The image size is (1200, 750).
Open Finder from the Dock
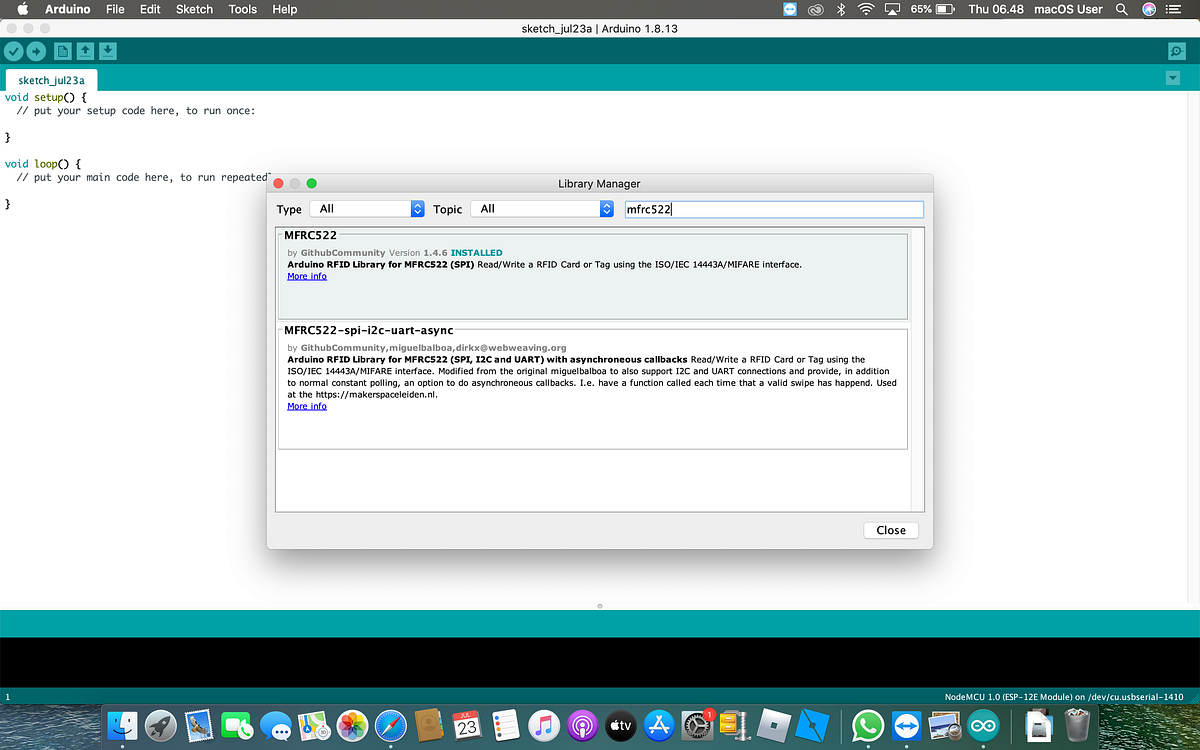pos(122,726)
